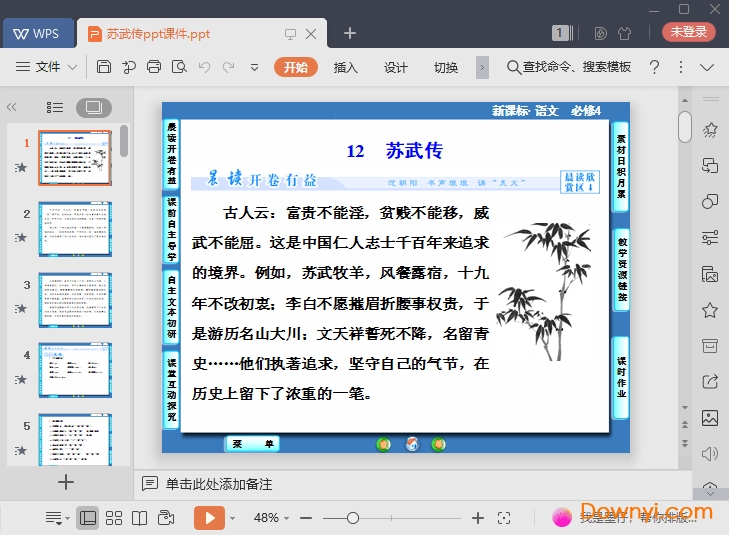Click the Print icon
This screenshot has height=535, width=729.
pos(154,67)
